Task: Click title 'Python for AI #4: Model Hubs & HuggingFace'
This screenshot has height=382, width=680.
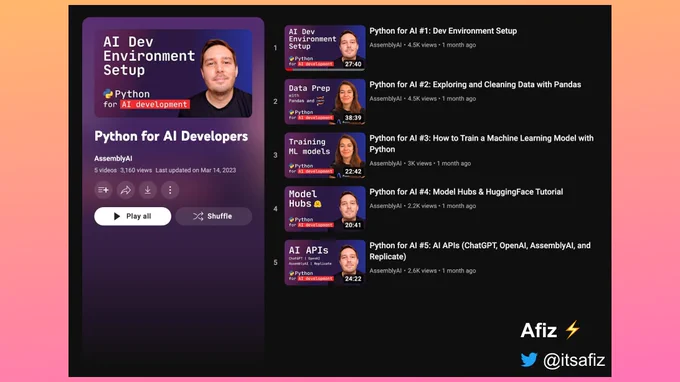Action: tap(466, 192)
